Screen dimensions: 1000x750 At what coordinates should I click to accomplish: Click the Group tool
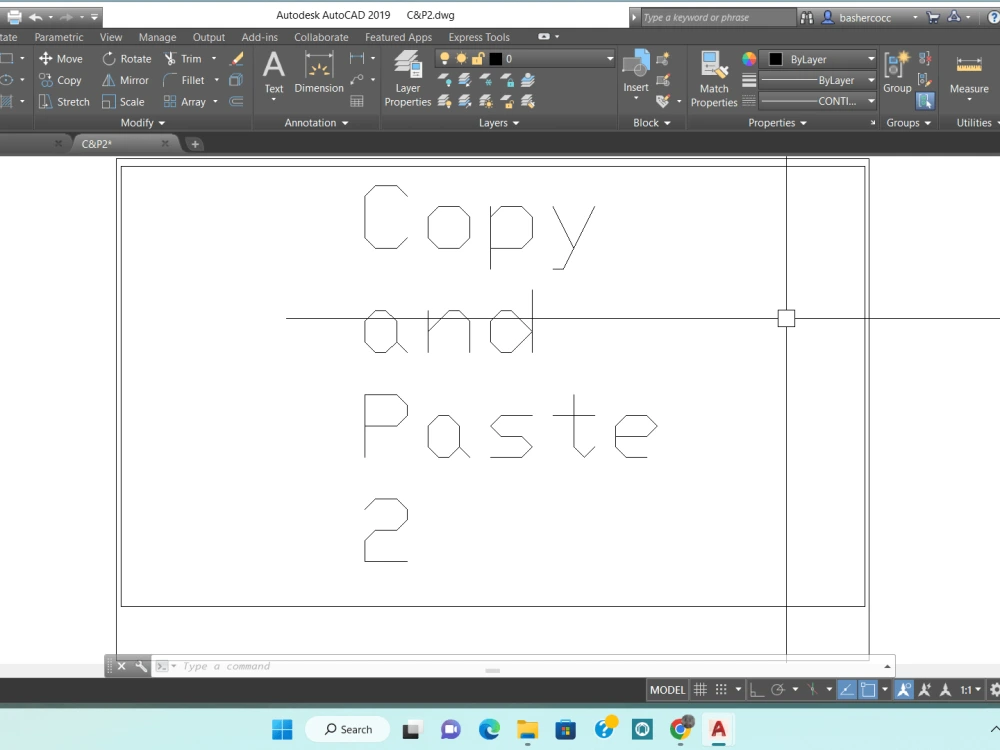[897, 73]
